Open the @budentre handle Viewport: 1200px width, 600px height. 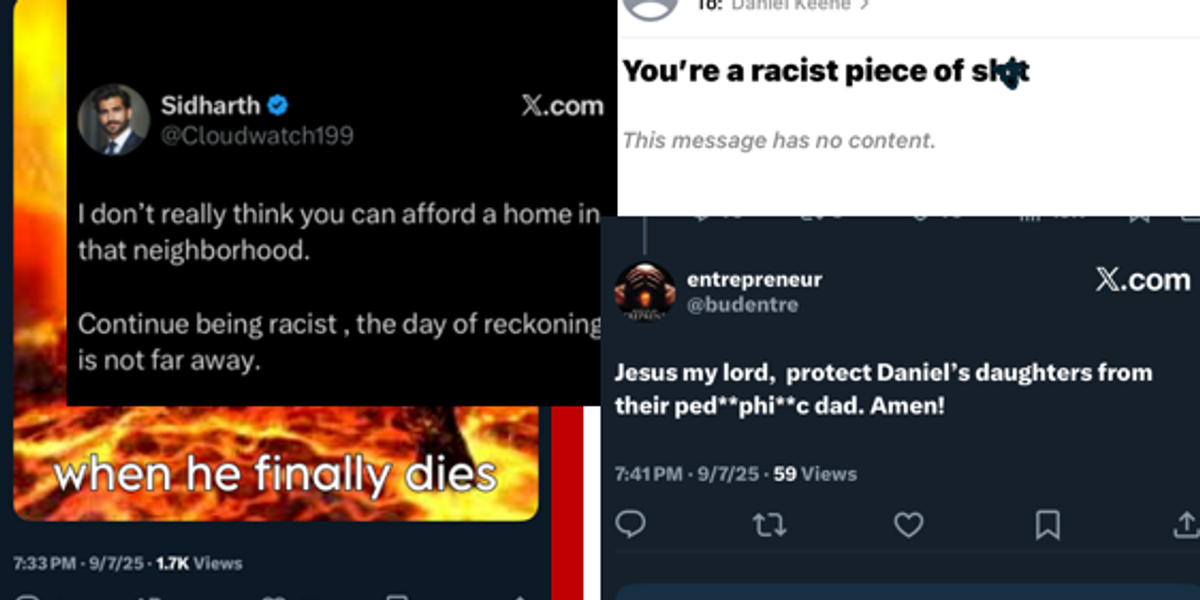742,305
